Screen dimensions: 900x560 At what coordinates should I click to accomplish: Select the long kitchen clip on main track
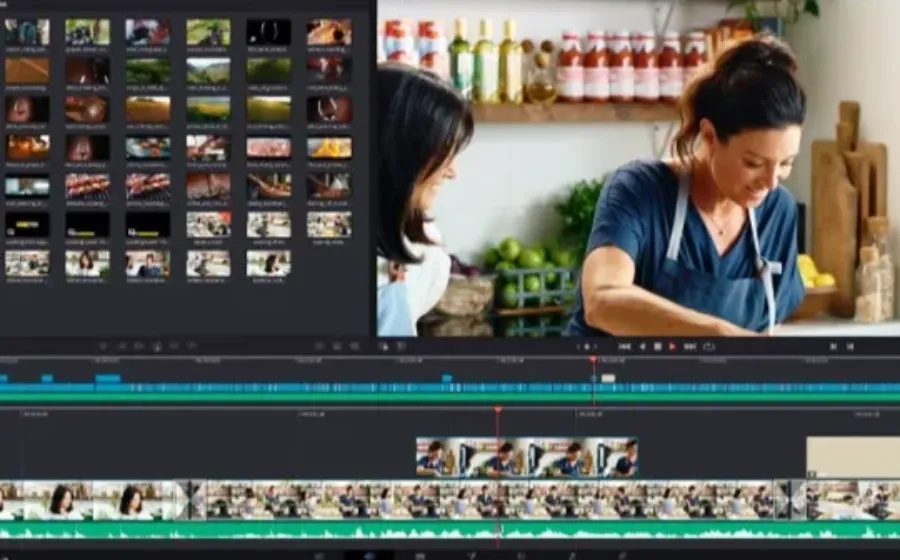(491, 500)
